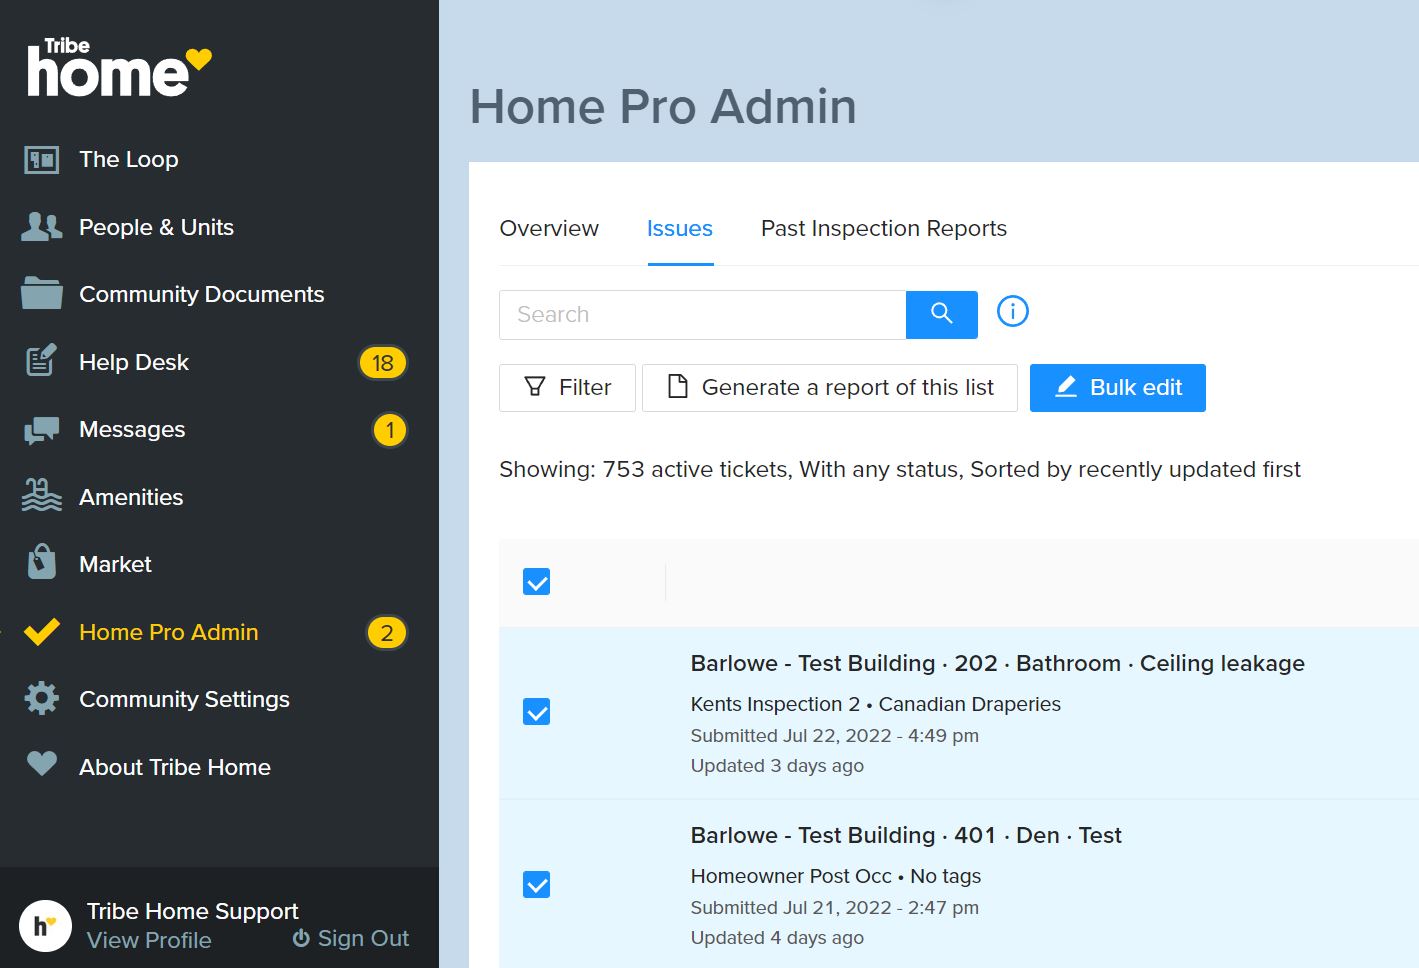
Task: Click the Tribe Home logo
Action: (119, 67)
